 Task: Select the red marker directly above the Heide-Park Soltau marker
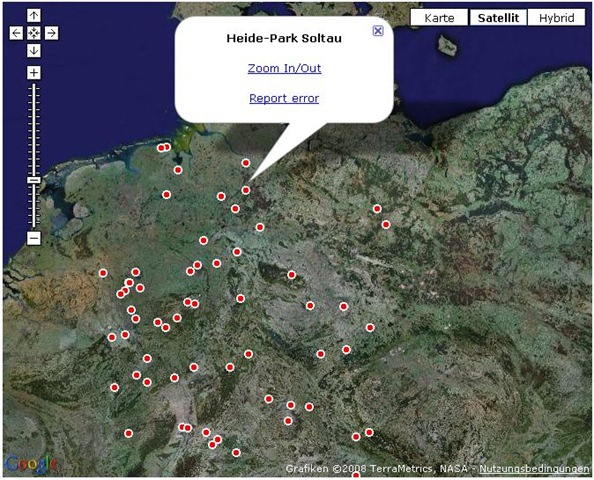(246, 163)
